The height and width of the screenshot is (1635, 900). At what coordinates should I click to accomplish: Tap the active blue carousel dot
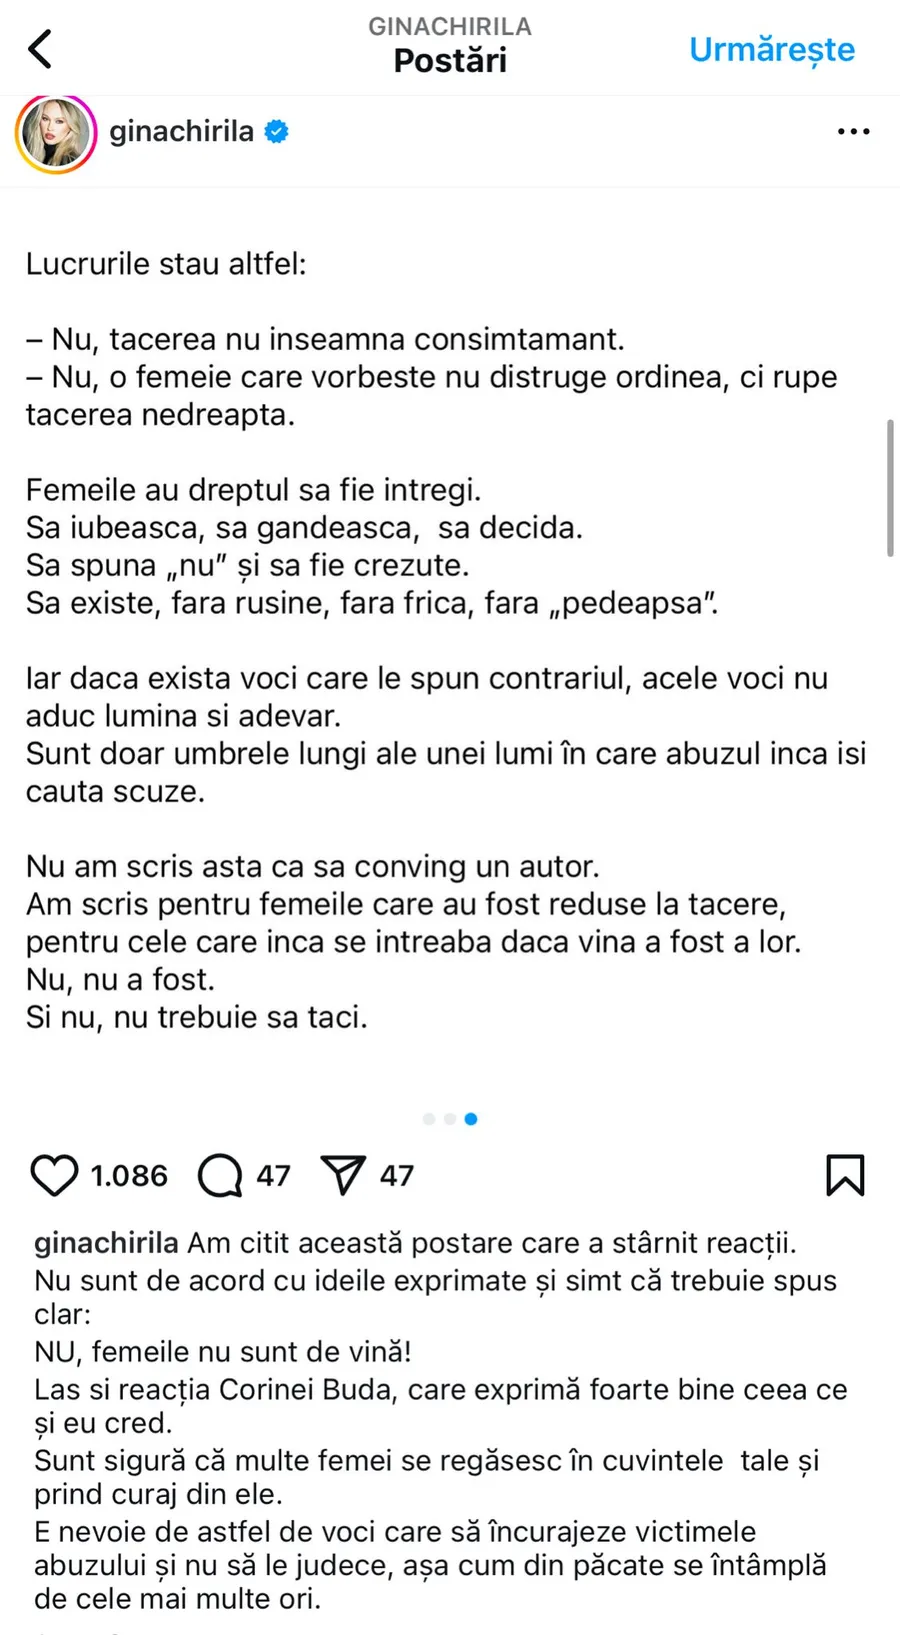point(471,1119)
